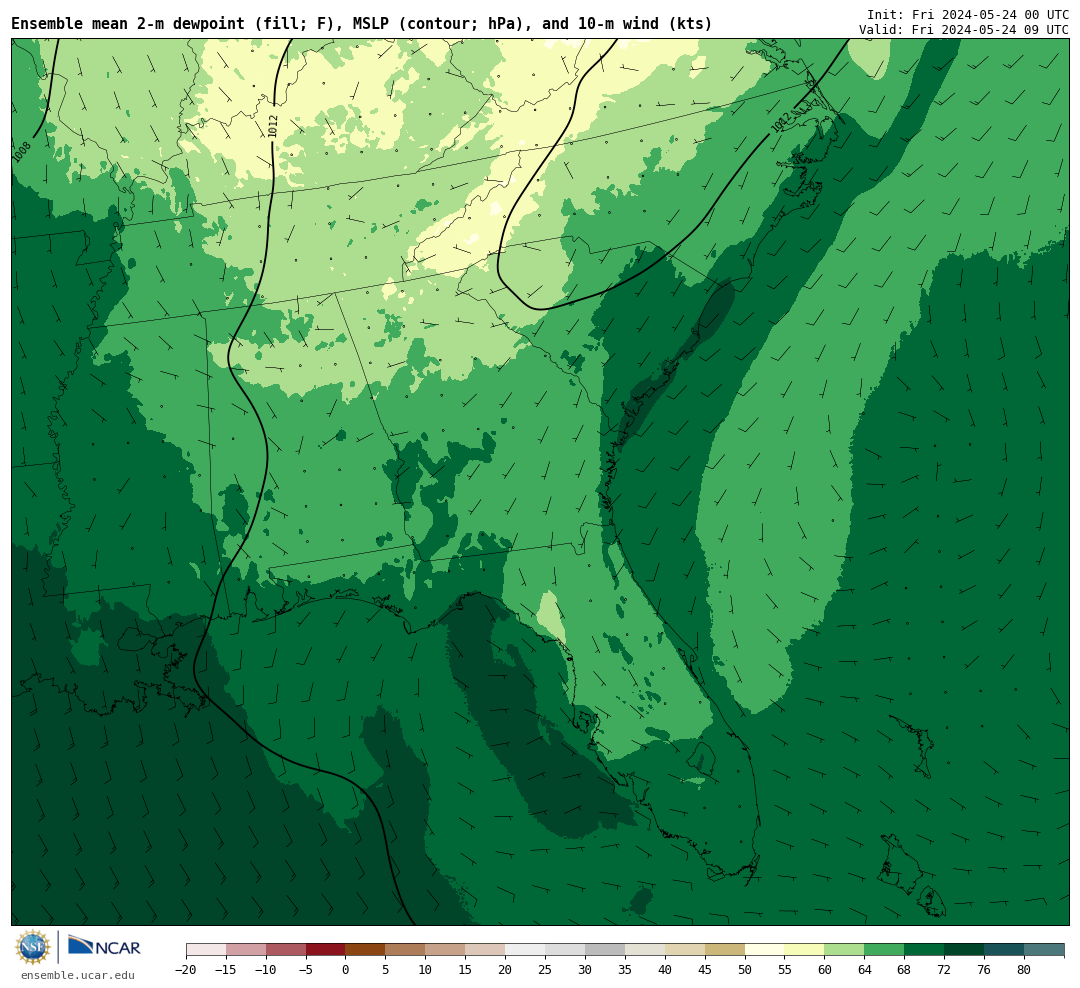Click the -20 colorbar tick label
The image size is (1080, 988).
186,970
